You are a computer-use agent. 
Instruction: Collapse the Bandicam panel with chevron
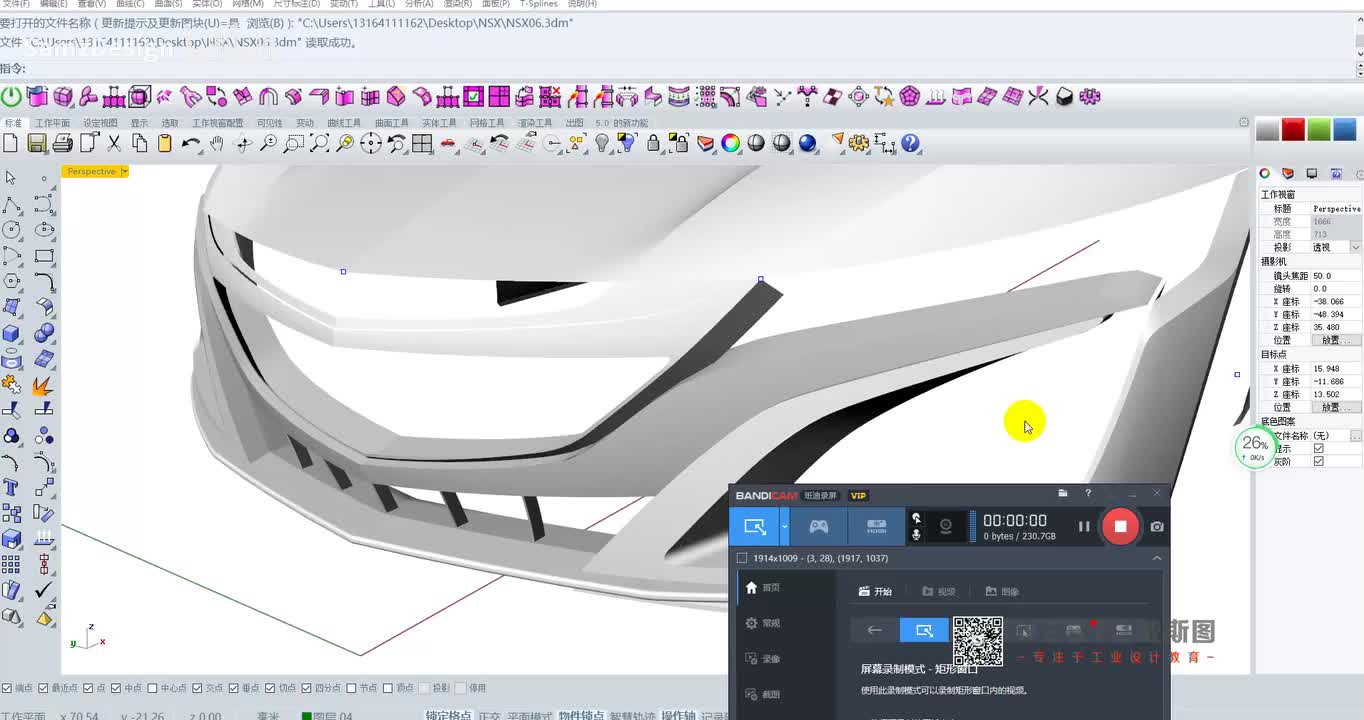[1157, 558]
